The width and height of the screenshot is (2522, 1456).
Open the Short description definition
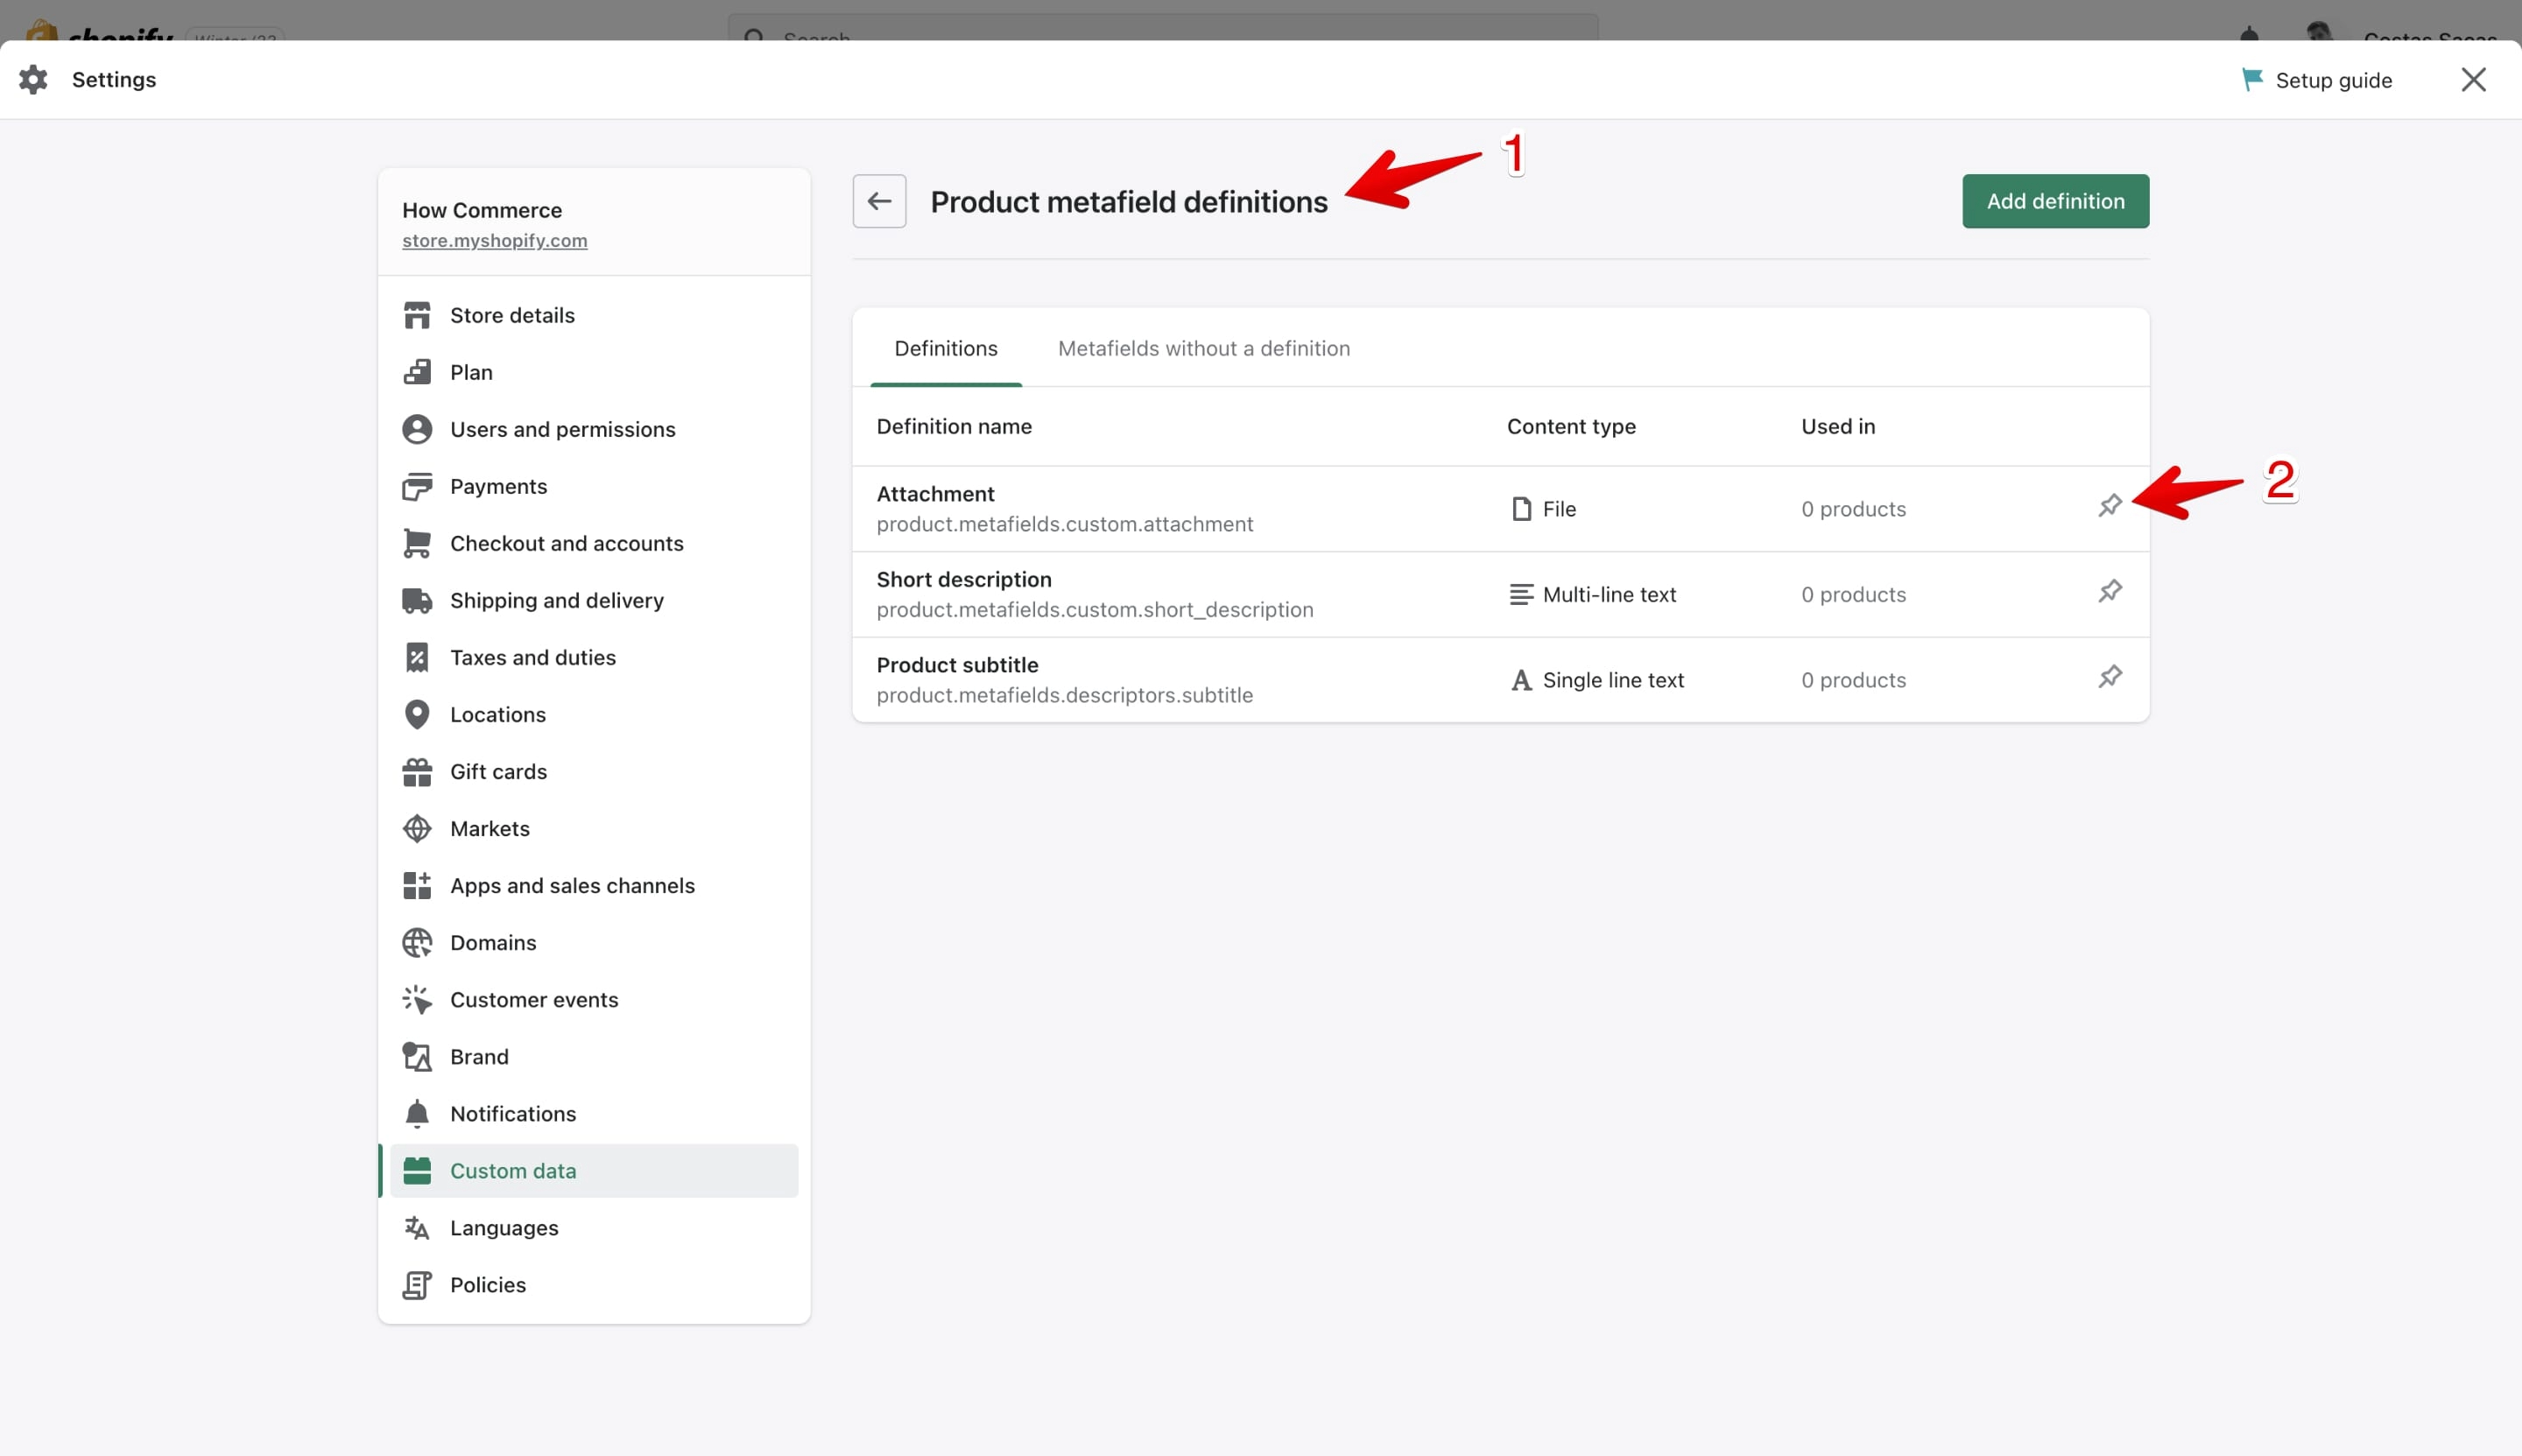click(x=964, y=579)
